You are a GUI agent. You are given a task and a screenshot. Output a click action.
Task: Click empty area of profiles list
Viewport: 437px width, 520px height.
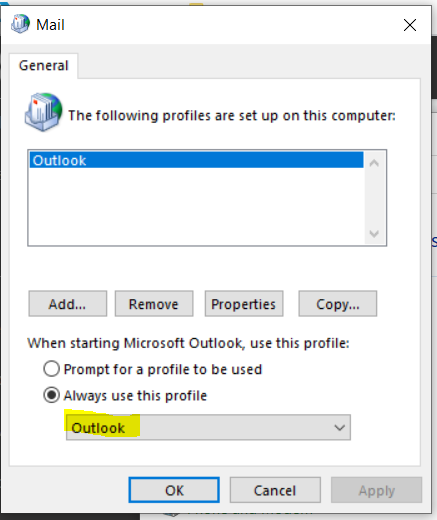coord(196,207)
